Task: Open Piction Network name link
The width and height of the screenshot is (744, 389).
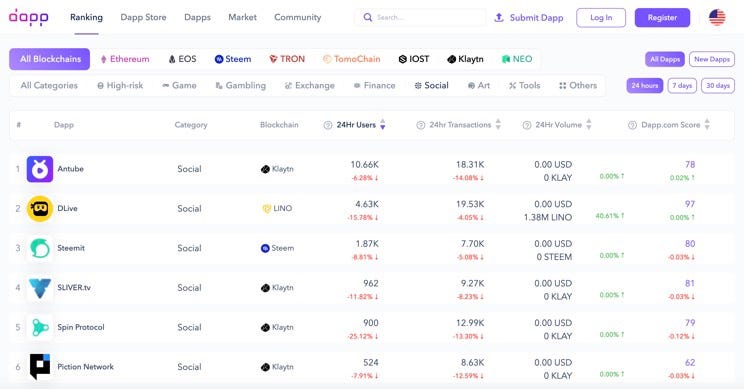Action: pyautogui.click(x=85, y=367)
